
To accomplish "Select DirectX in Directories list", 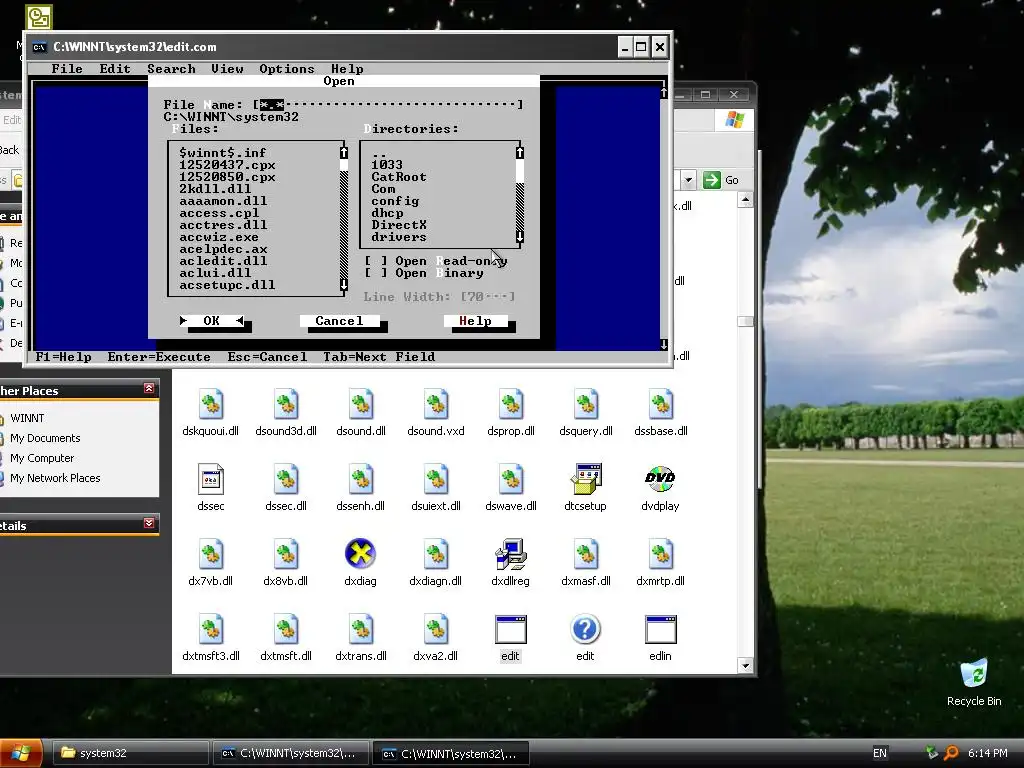I will click(399, 225).
